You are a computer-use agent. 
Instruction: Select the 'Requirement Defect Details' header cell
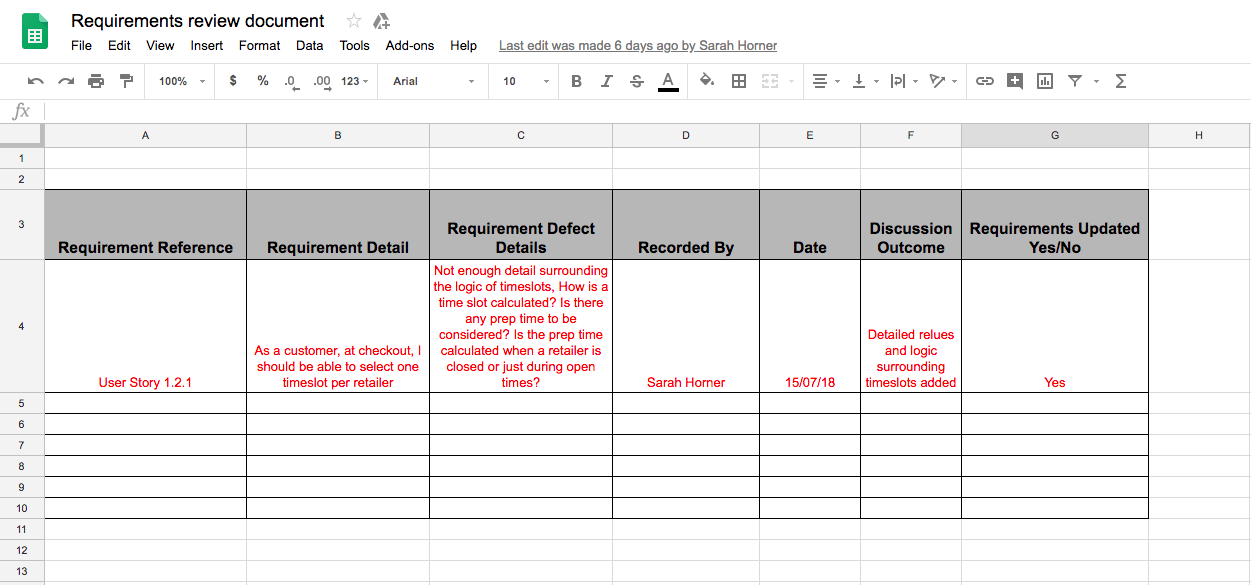pos(521,225)
